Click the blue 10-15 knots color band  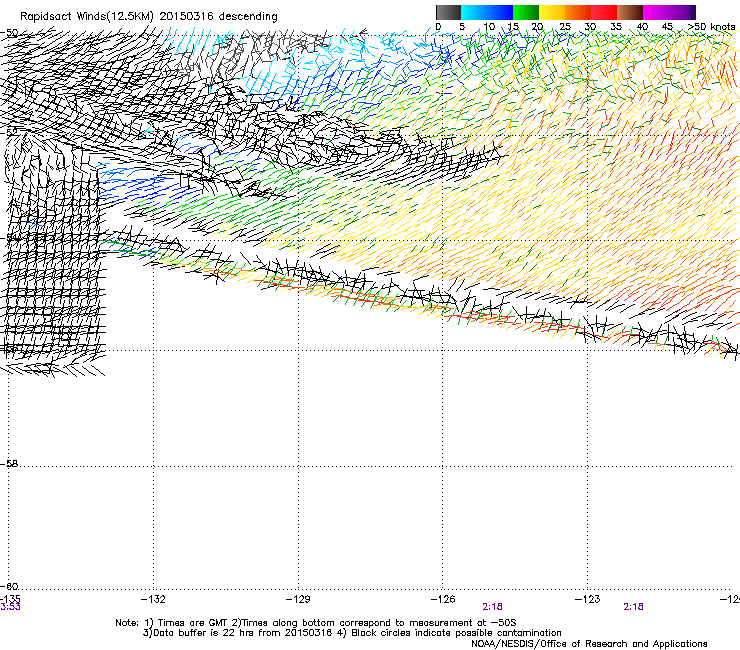click(500, 12)
